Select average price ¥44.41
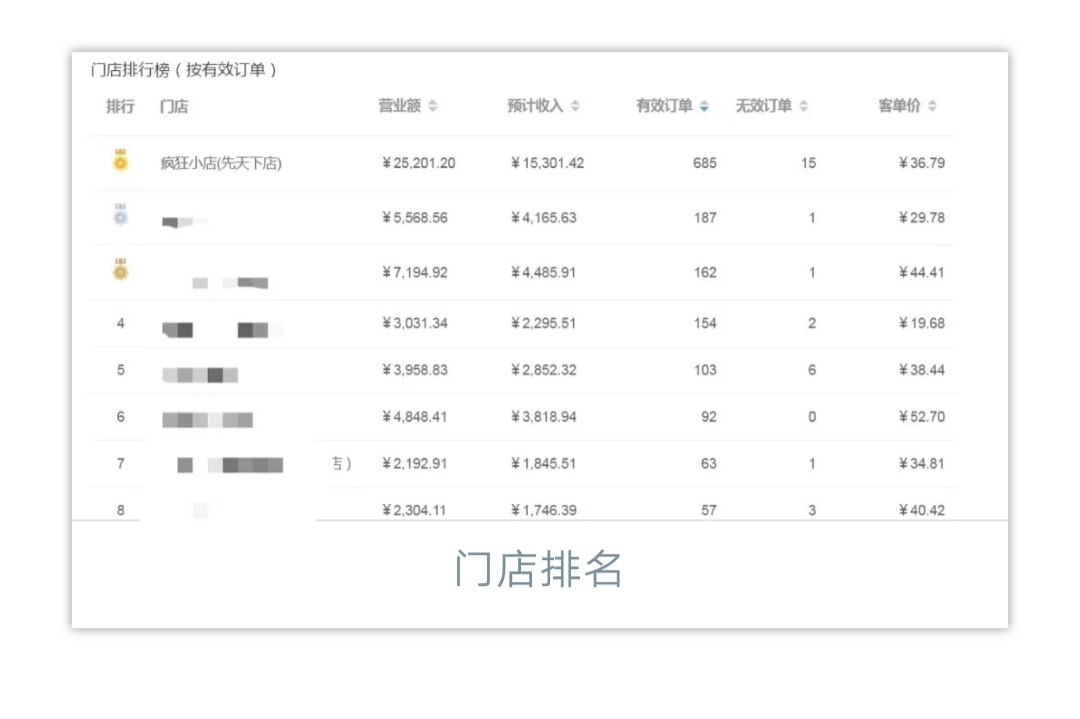1080x719 pixels. coord(922,273)
